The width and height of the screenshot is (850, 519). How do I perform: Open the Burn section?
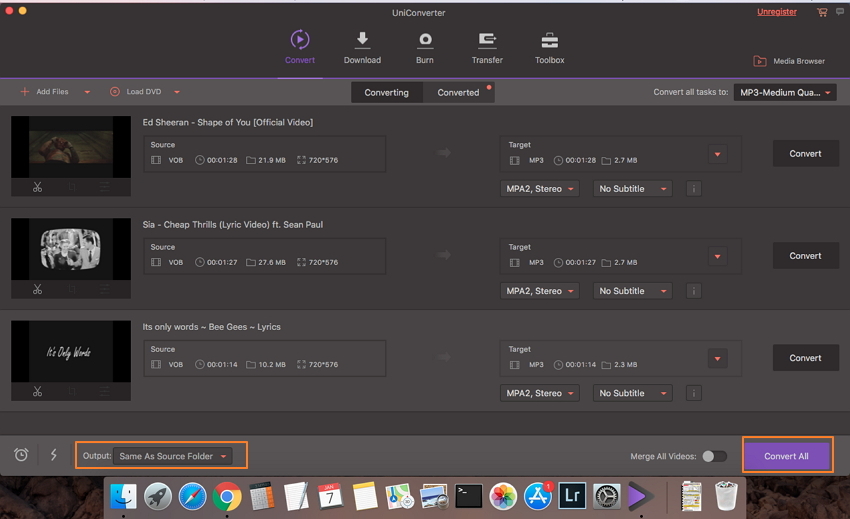(x=424, y=47)
